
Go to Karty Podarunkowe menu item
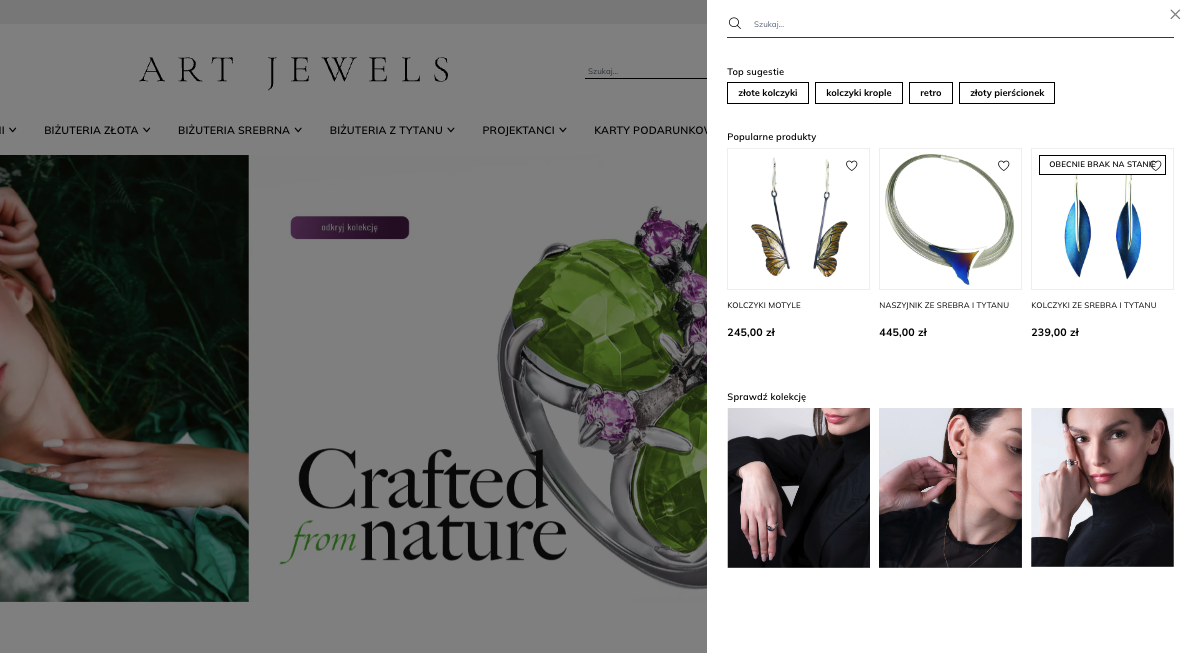pyautogui.click(x=651, y=130)
